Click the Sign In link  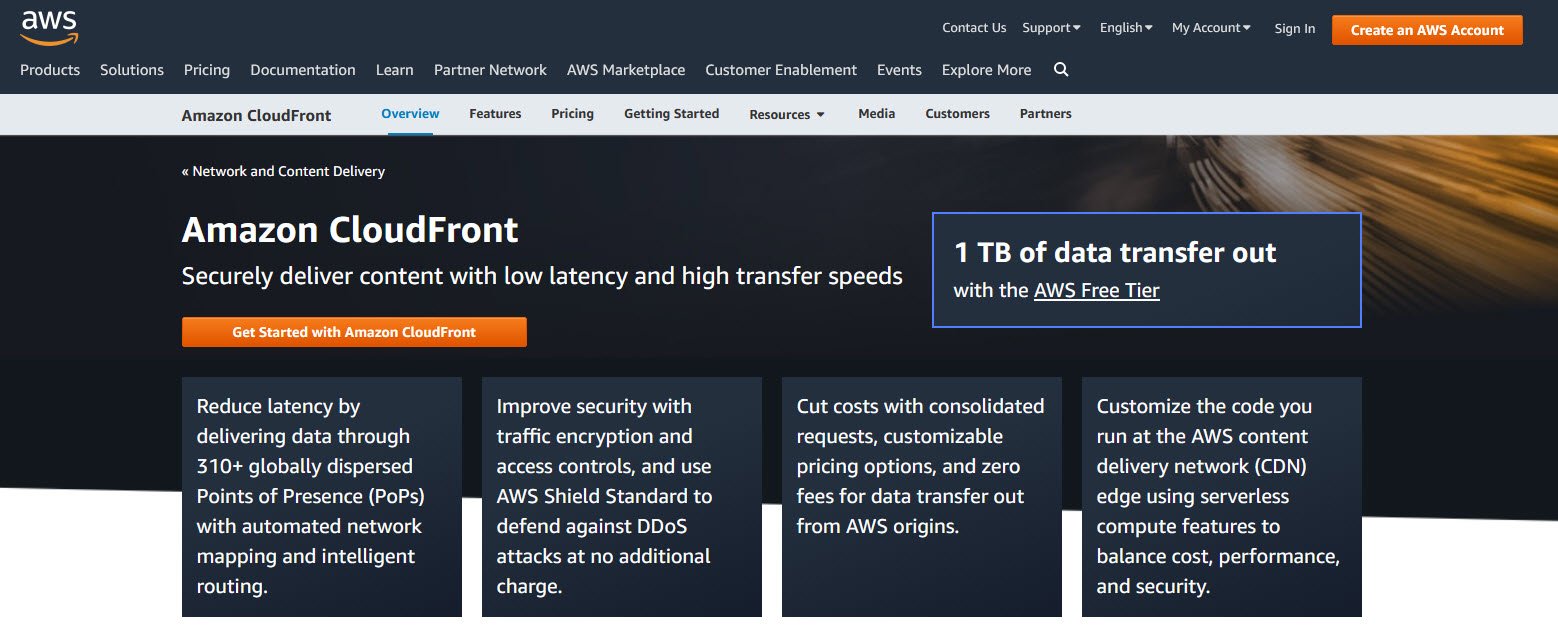pos(1295,29)
